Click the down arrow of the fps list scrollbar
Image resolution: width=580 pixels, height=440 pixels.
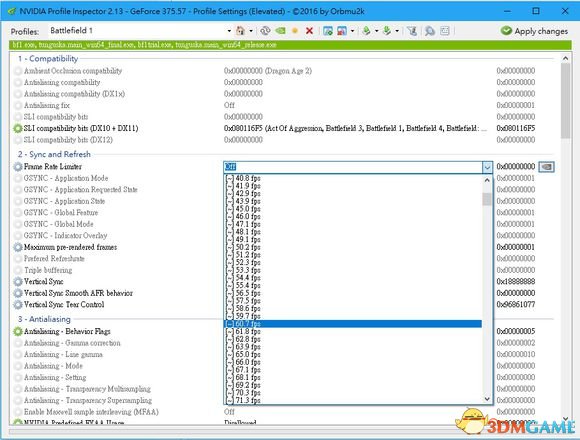point(487,399)
